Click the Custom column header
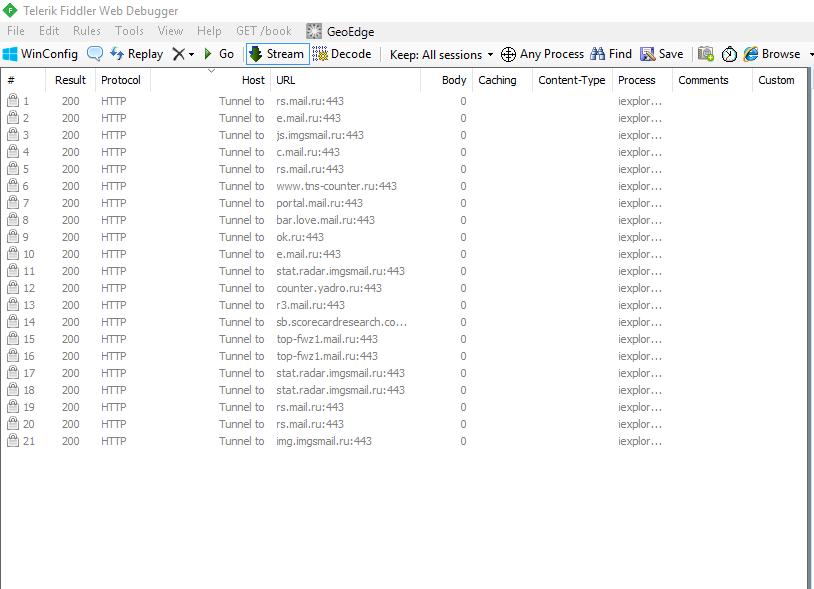 click(x=779, y=80)
